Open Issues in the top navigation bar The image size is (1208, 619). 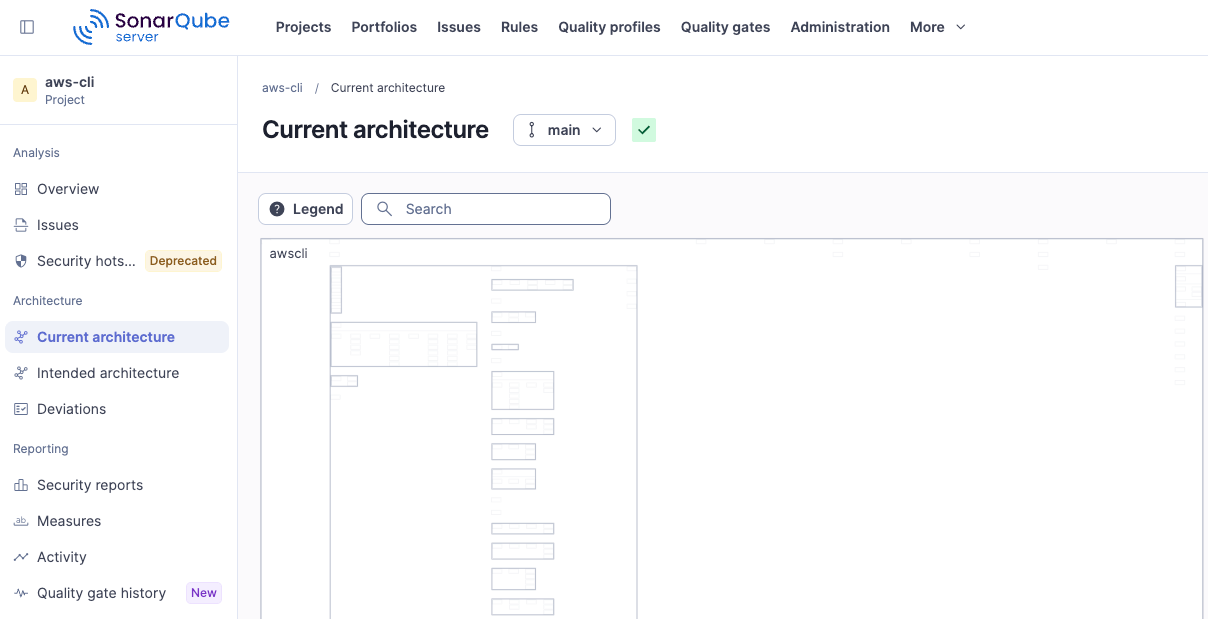pos(459,27)
